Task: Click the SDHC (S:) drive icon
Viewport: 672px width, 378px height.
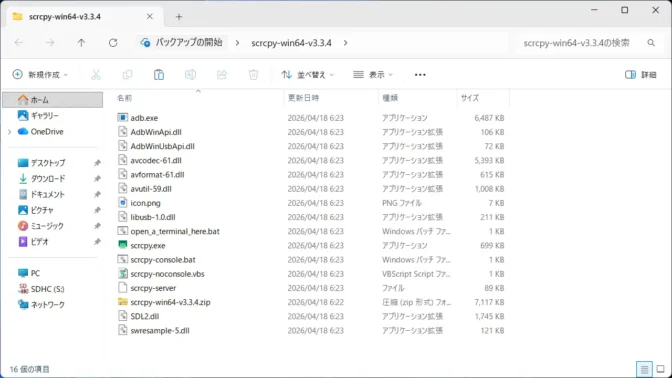Action: click(23, 289)
